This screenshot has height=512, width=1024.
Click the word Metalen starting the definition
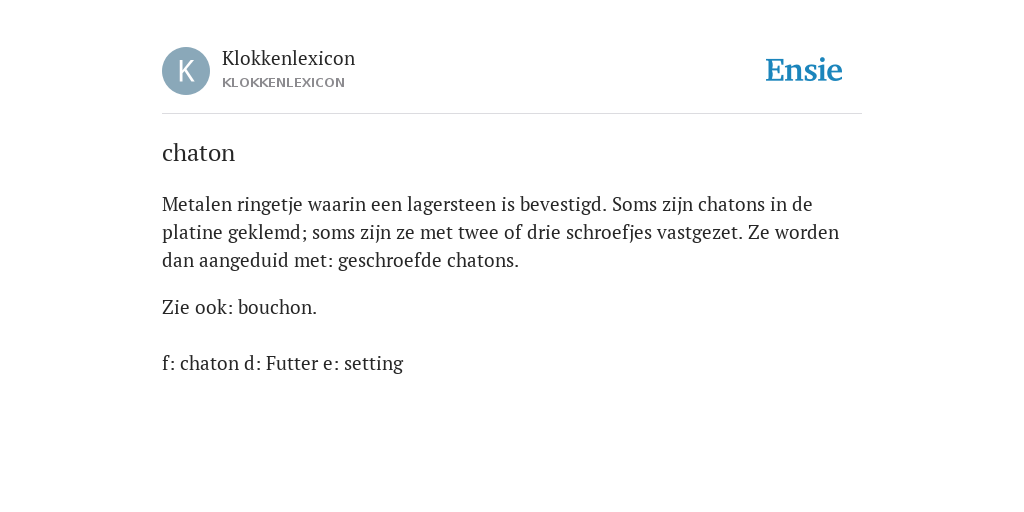click(197, 204)
